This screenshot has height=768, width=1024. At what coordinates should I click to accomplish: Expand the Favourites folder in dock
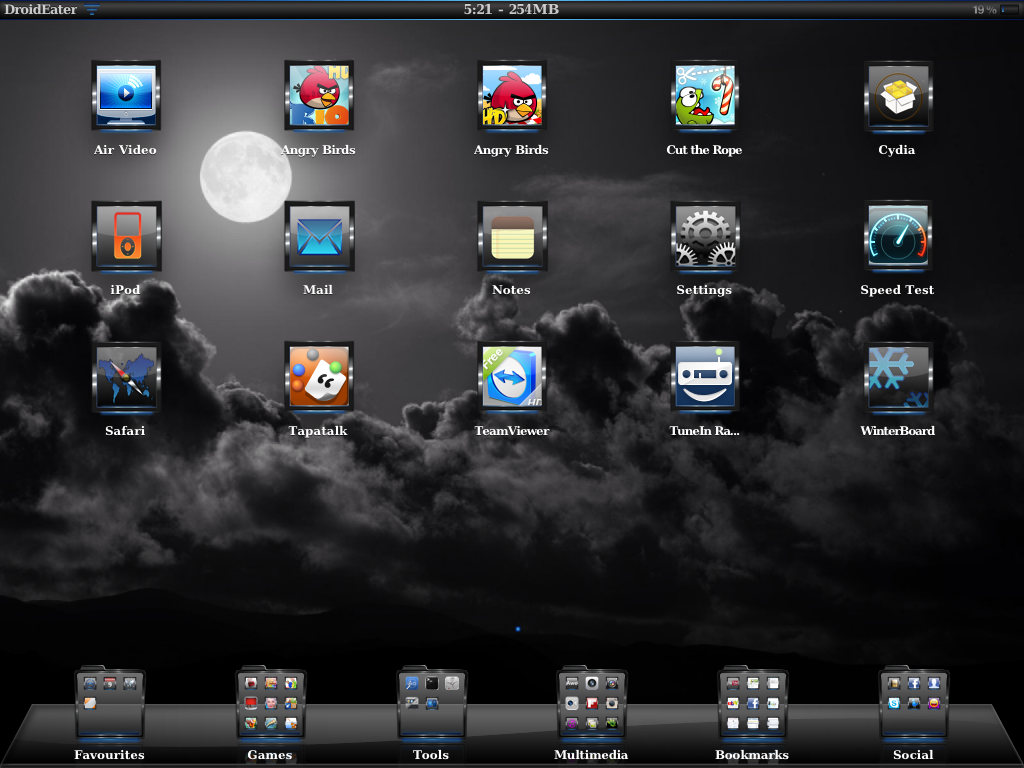[x=109, y=704]
